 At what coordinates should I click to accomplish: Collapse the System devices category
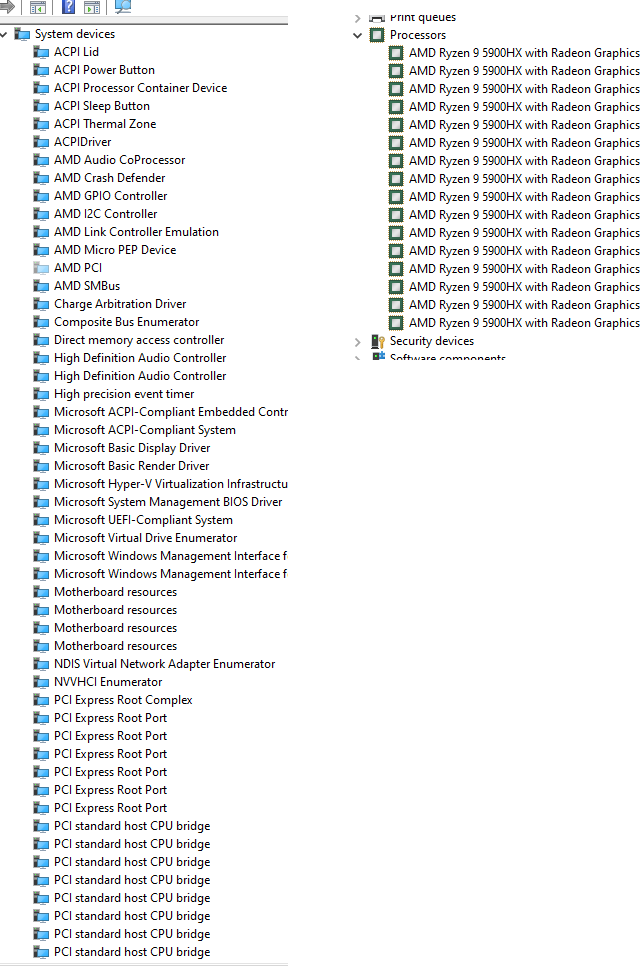(4, 34)
